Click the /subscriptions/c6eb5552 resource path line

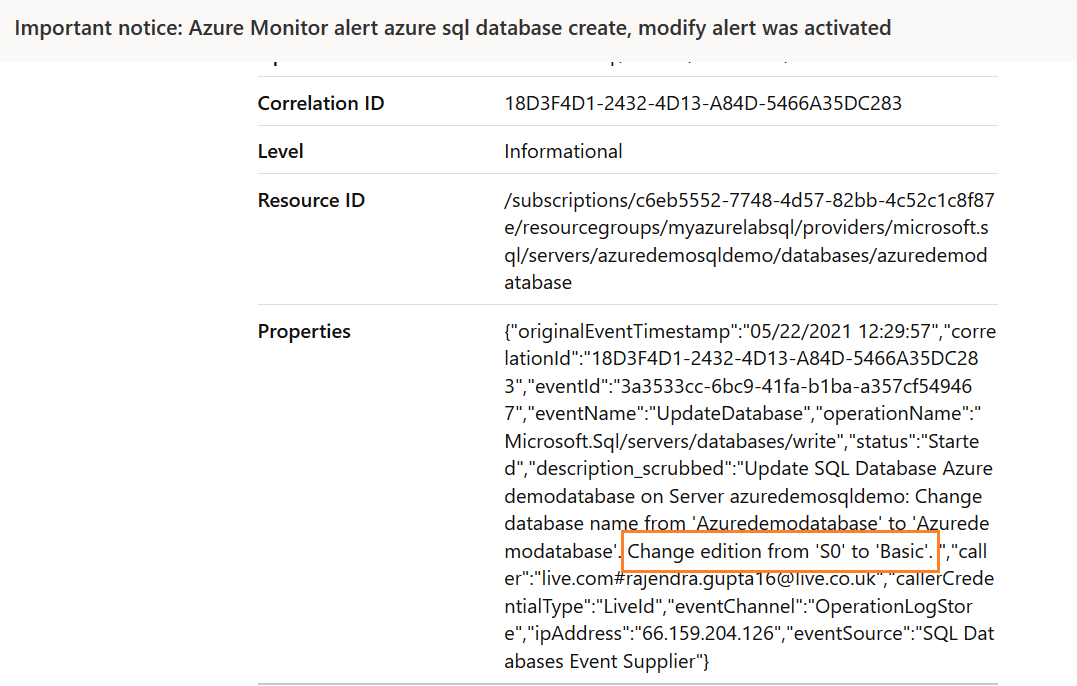(749, 200)
